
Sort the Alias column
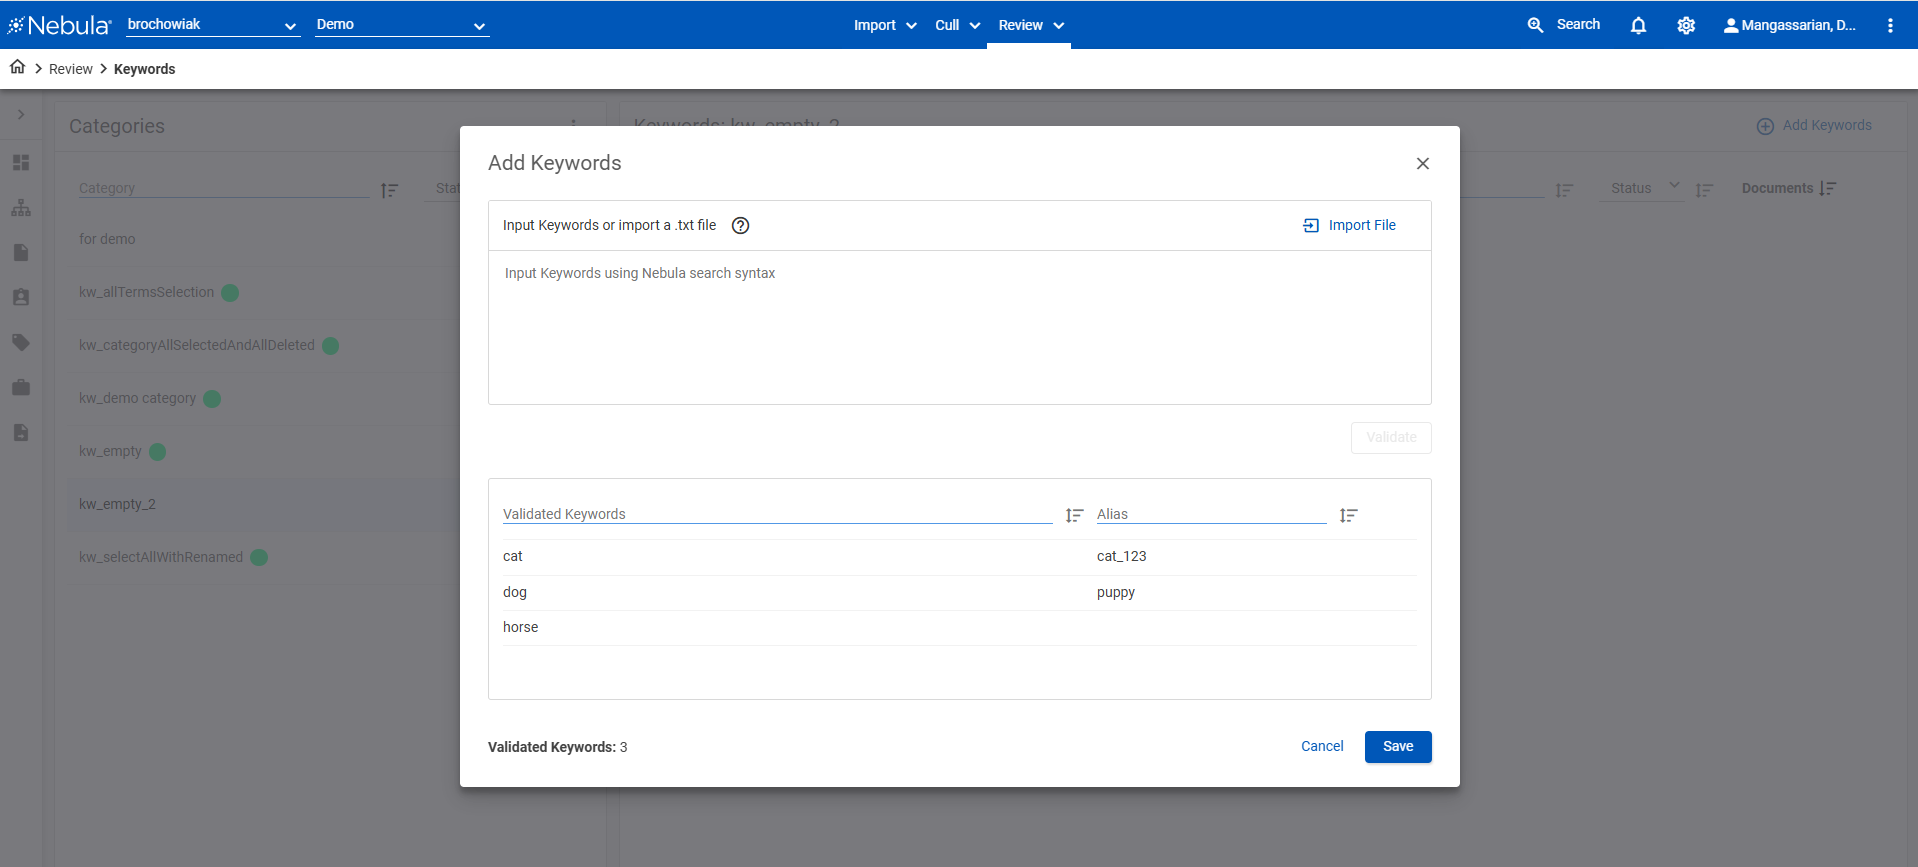(x=1349, y=516)
